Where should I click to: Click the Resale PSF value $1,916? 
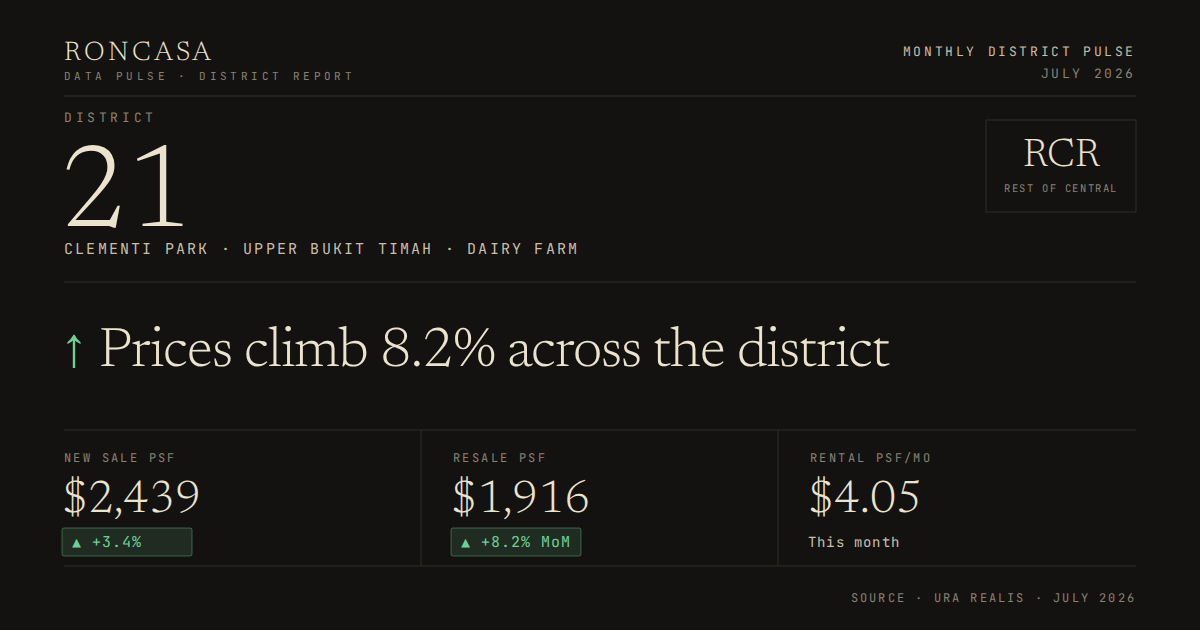pyautogui.click(x=521, y=497)
